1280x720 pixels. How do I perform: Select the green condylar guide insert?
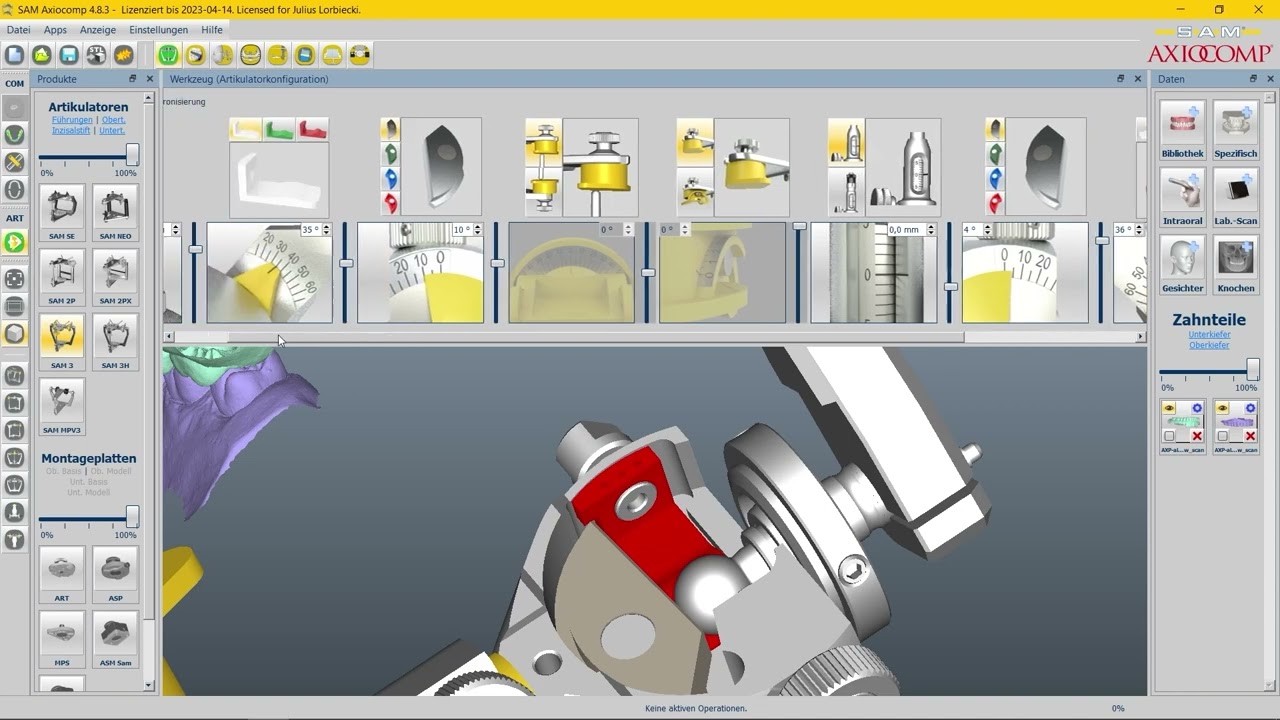tap(279, 129)
